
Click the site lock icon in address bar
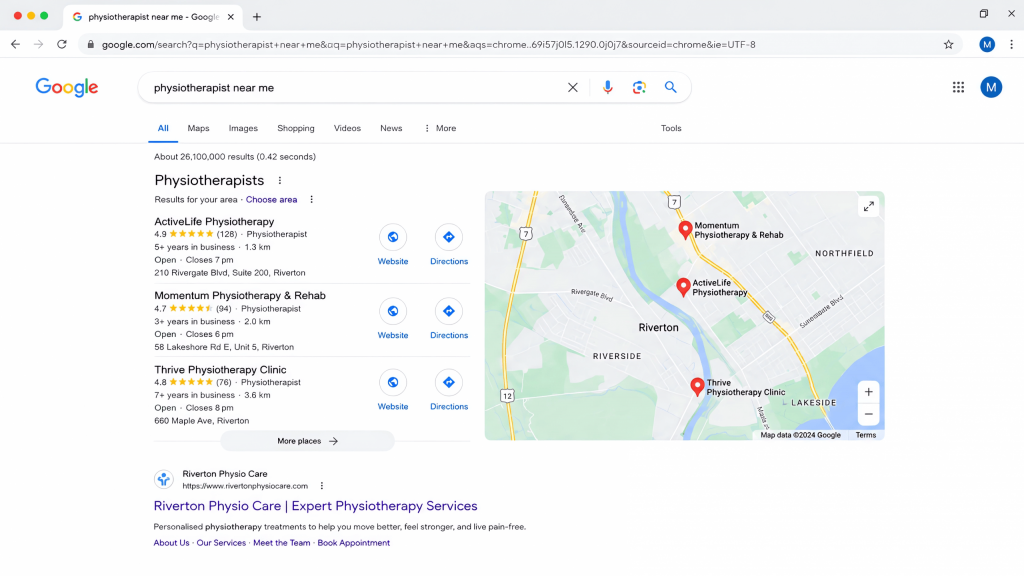(x=91, y=44)
